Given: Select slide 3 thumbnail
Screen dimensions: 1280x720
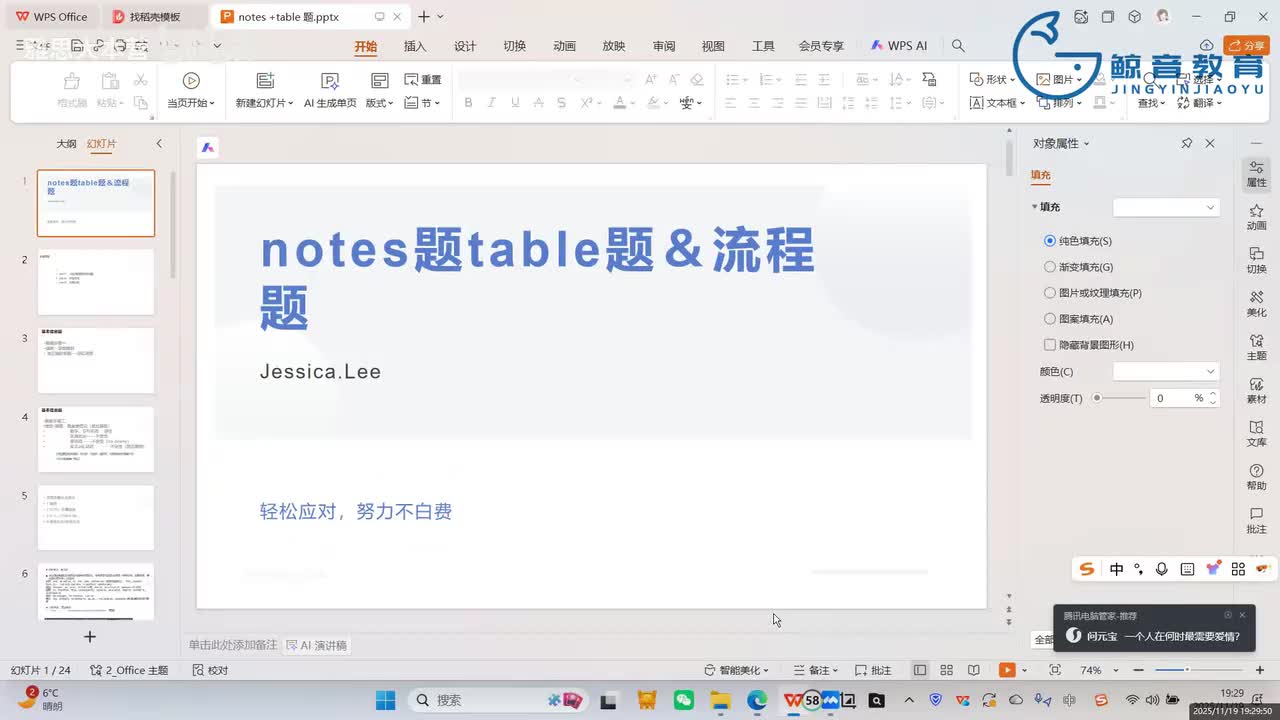Looking at the screenshot, I should pyautogui.click(x=96, y=360).
